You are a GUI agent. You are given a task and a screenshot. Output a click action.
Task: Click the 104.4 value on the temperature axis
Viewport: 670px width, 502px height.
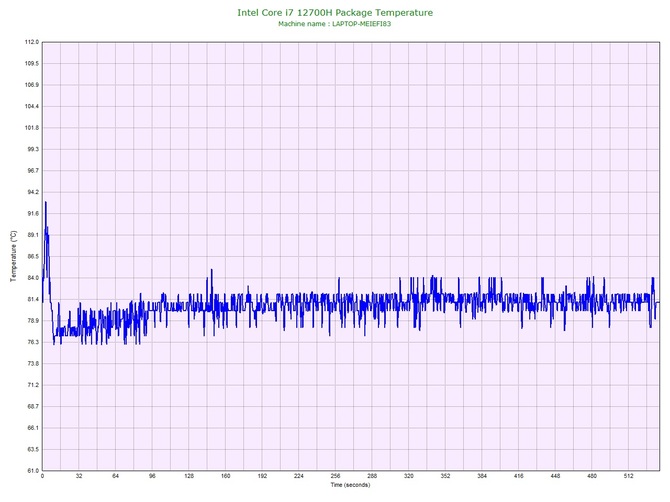click(32, 106)
